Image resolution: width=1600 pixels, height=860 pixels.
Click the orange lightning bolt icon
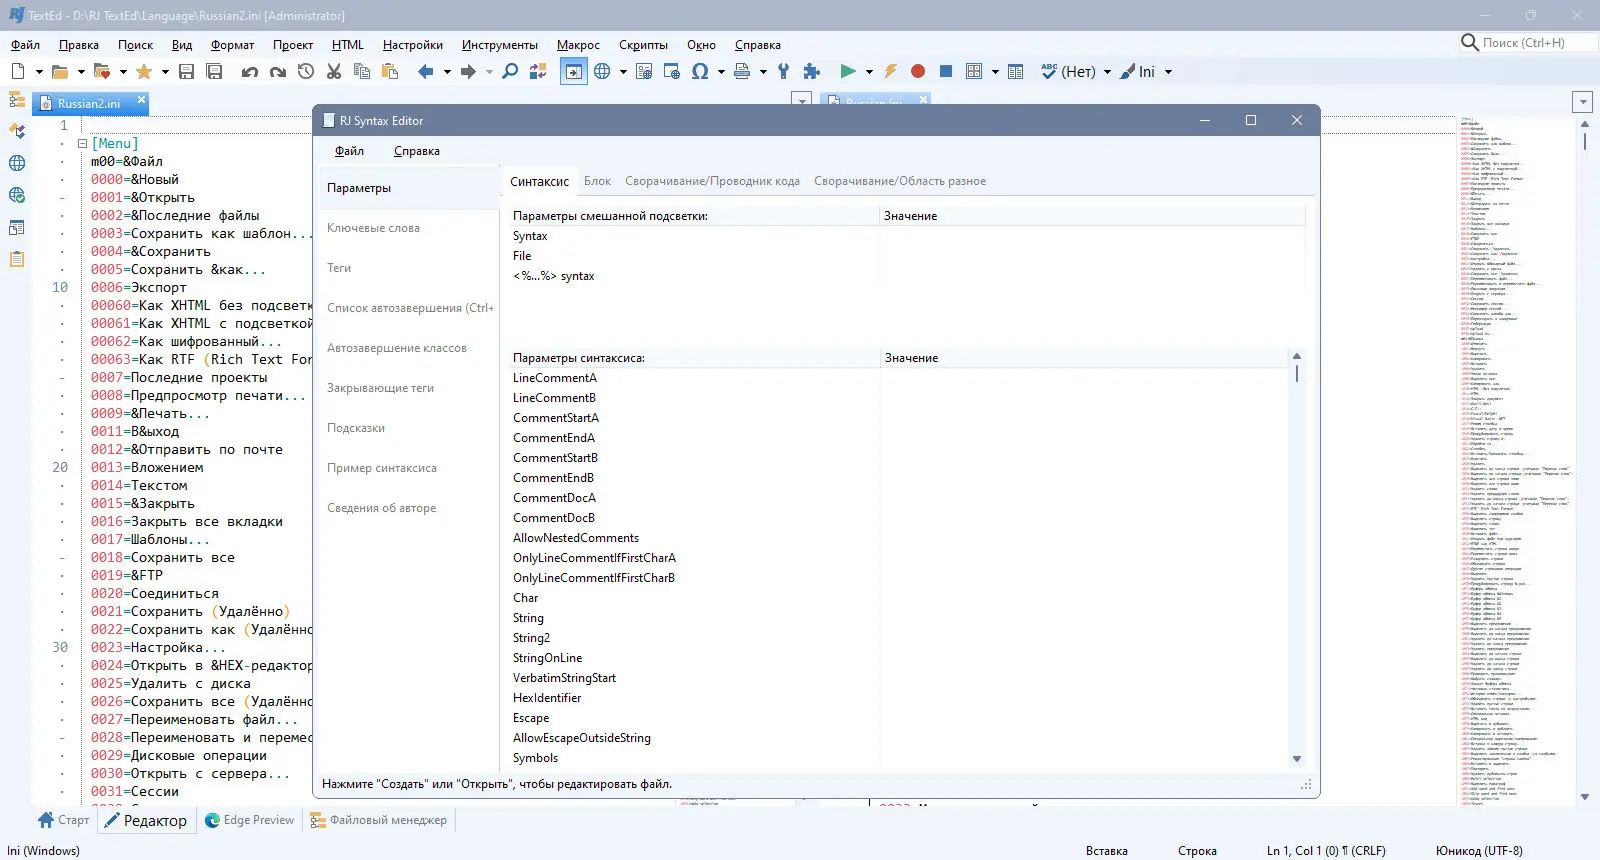(x=890, y=71)
